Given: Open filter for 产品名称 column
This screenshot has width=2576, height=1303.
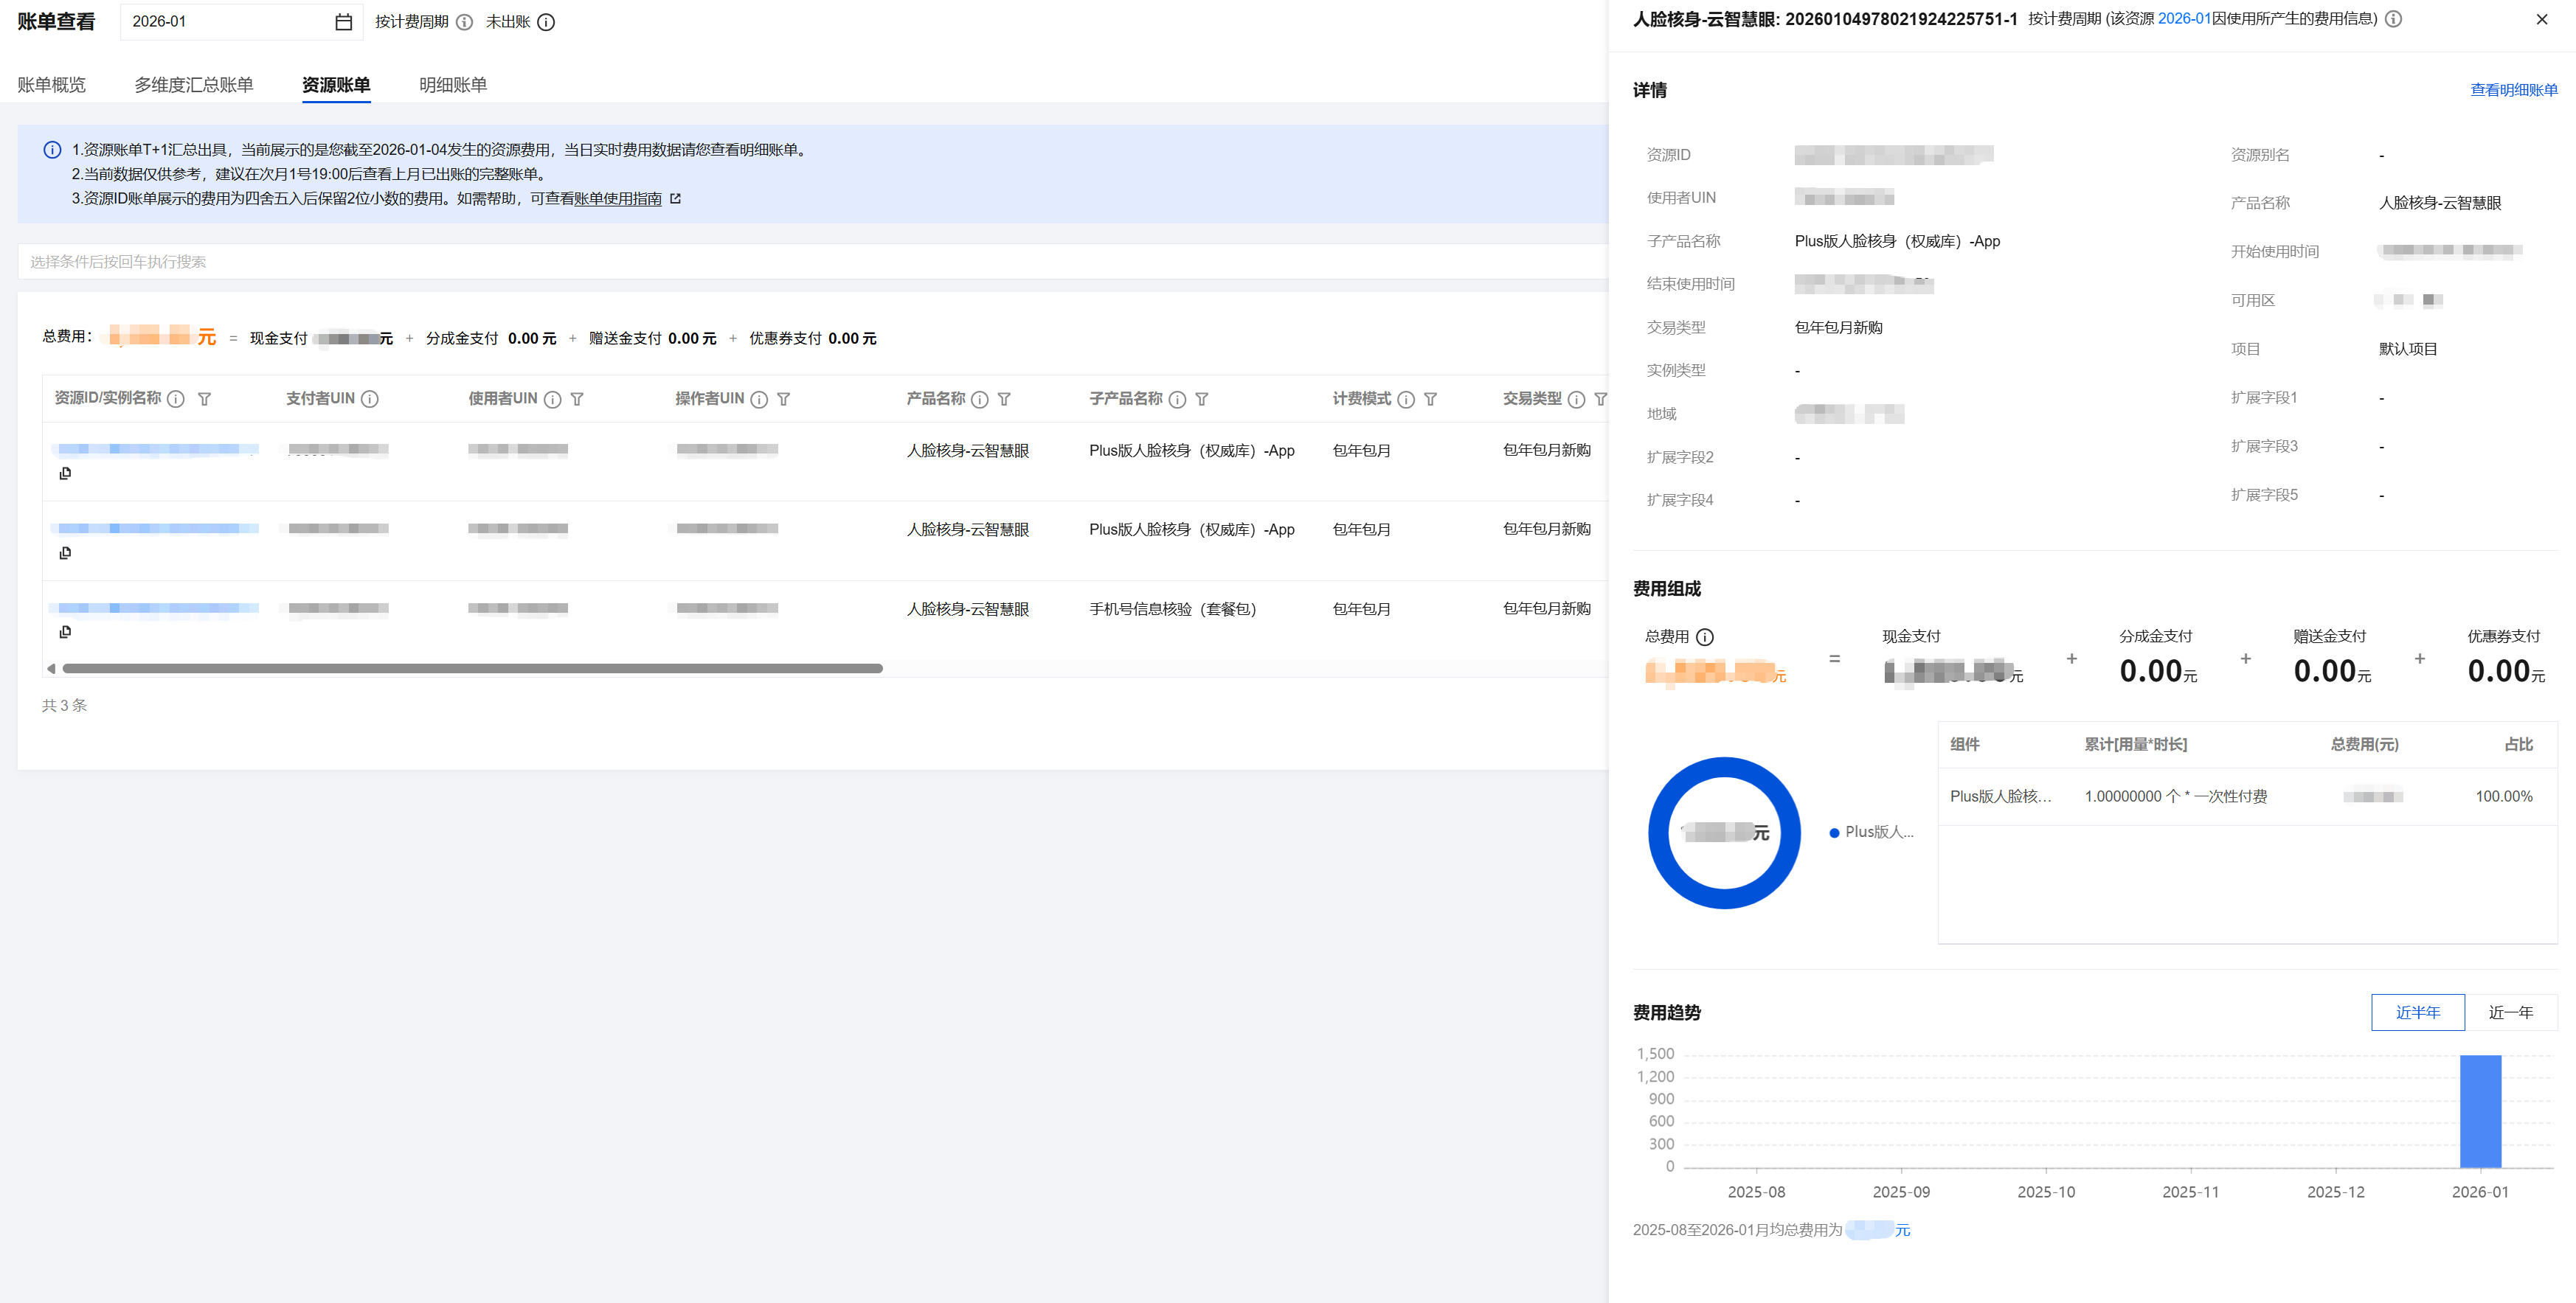Looking at the screenshot, I should click(x=1004, y=399).
